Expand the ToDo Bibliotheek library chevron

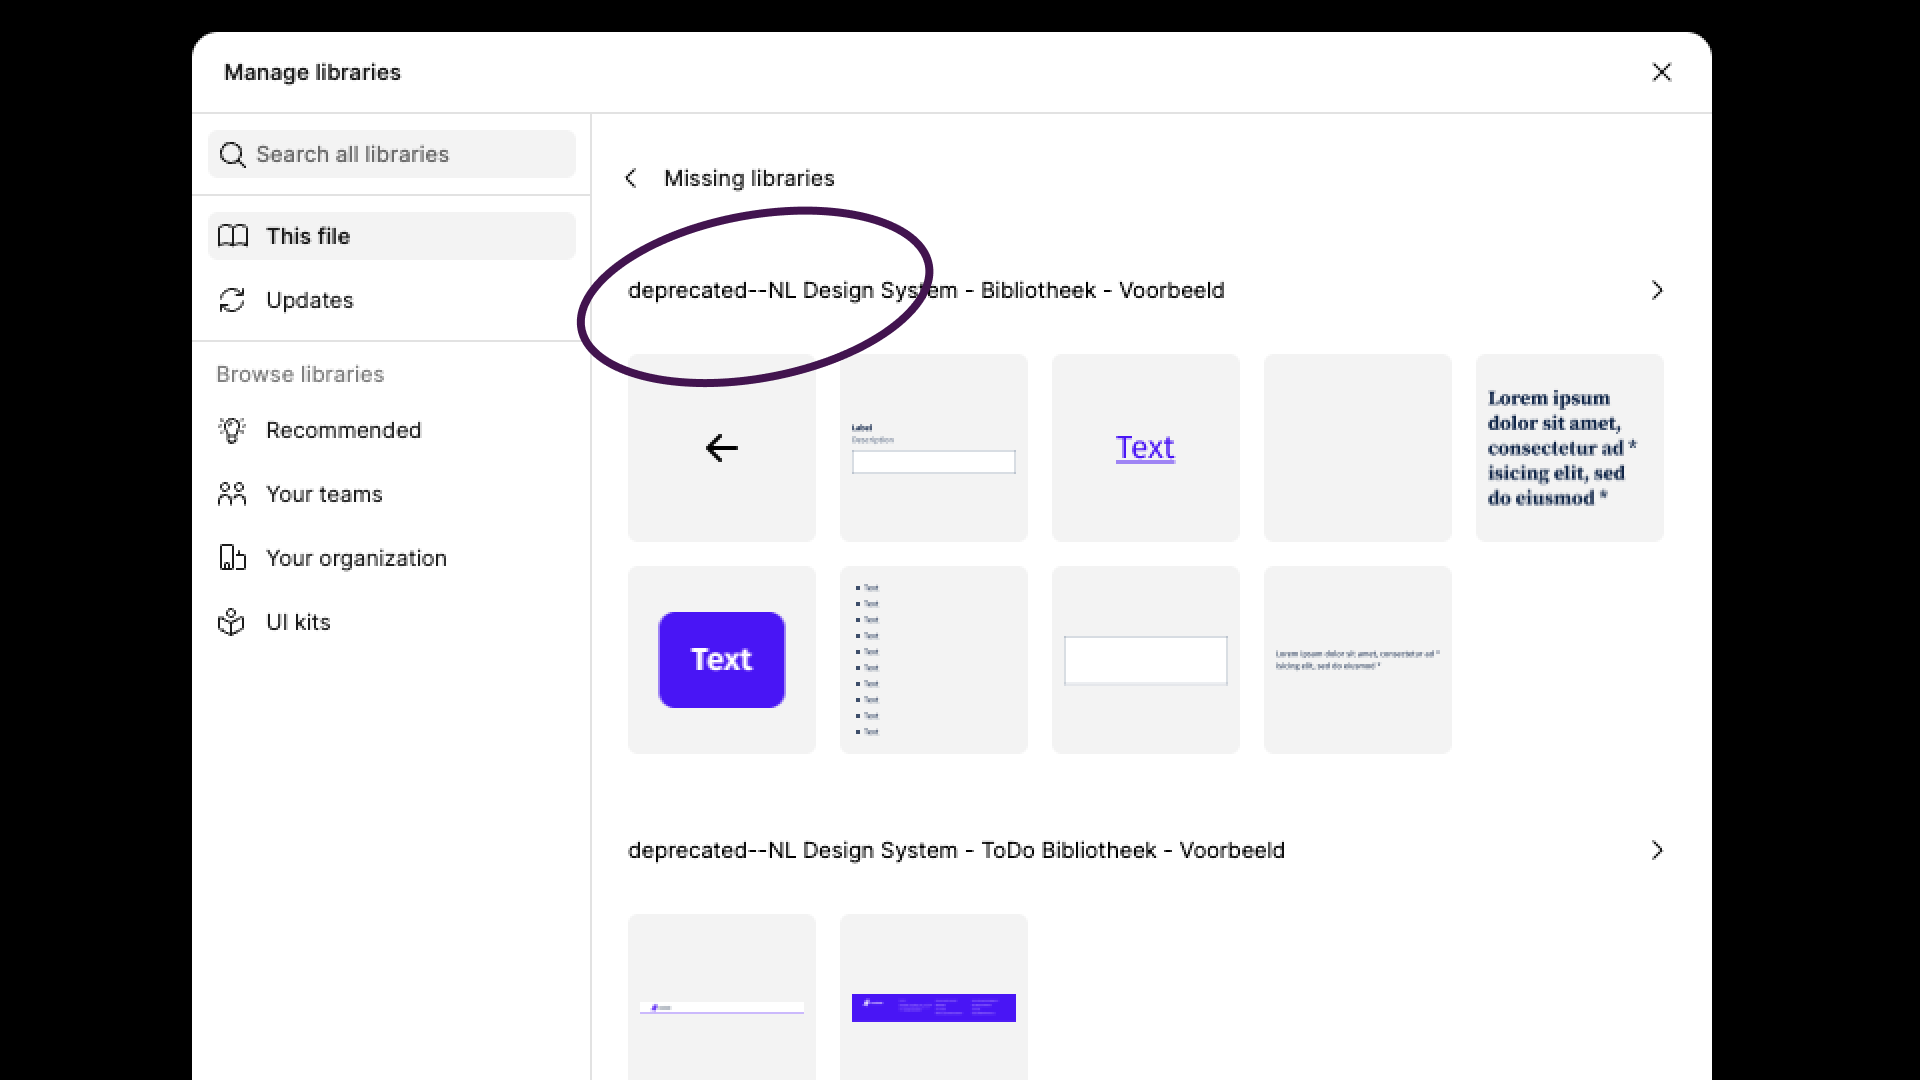coord(1657,850)
